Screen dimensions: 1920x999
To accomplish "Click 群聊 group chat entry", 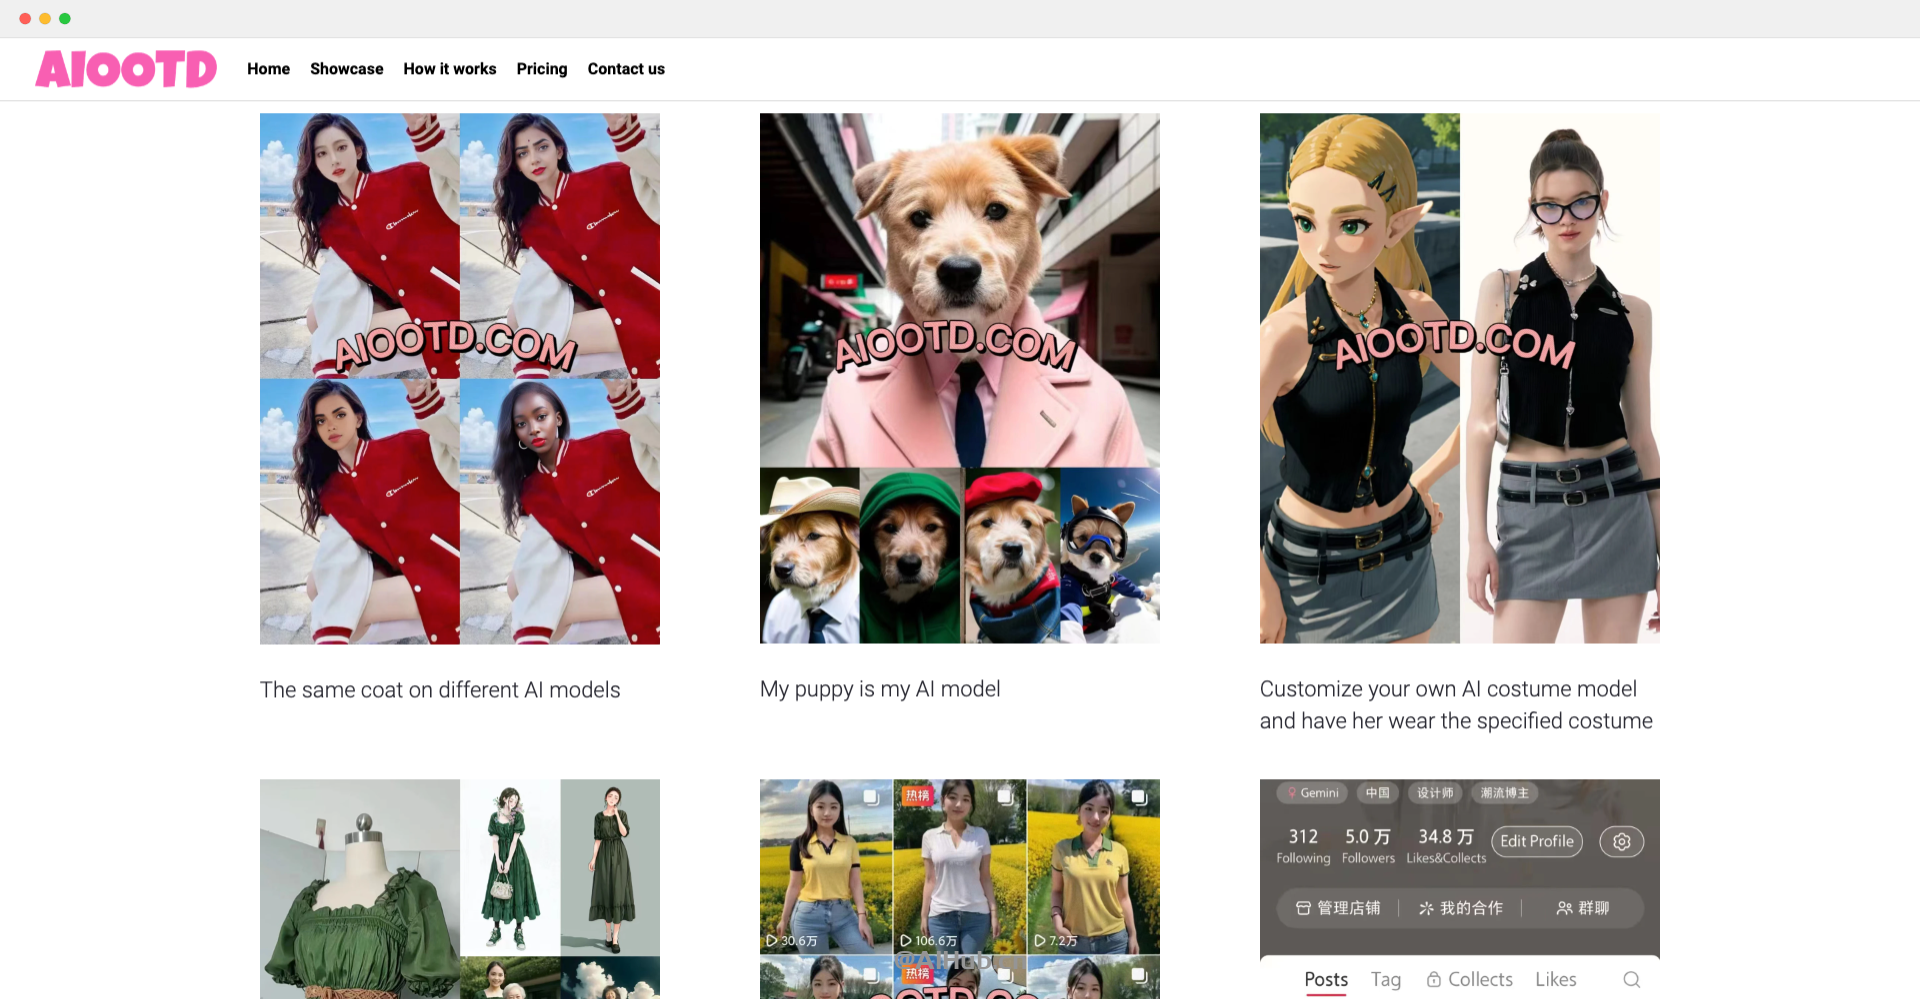I will coord(1583,908).
